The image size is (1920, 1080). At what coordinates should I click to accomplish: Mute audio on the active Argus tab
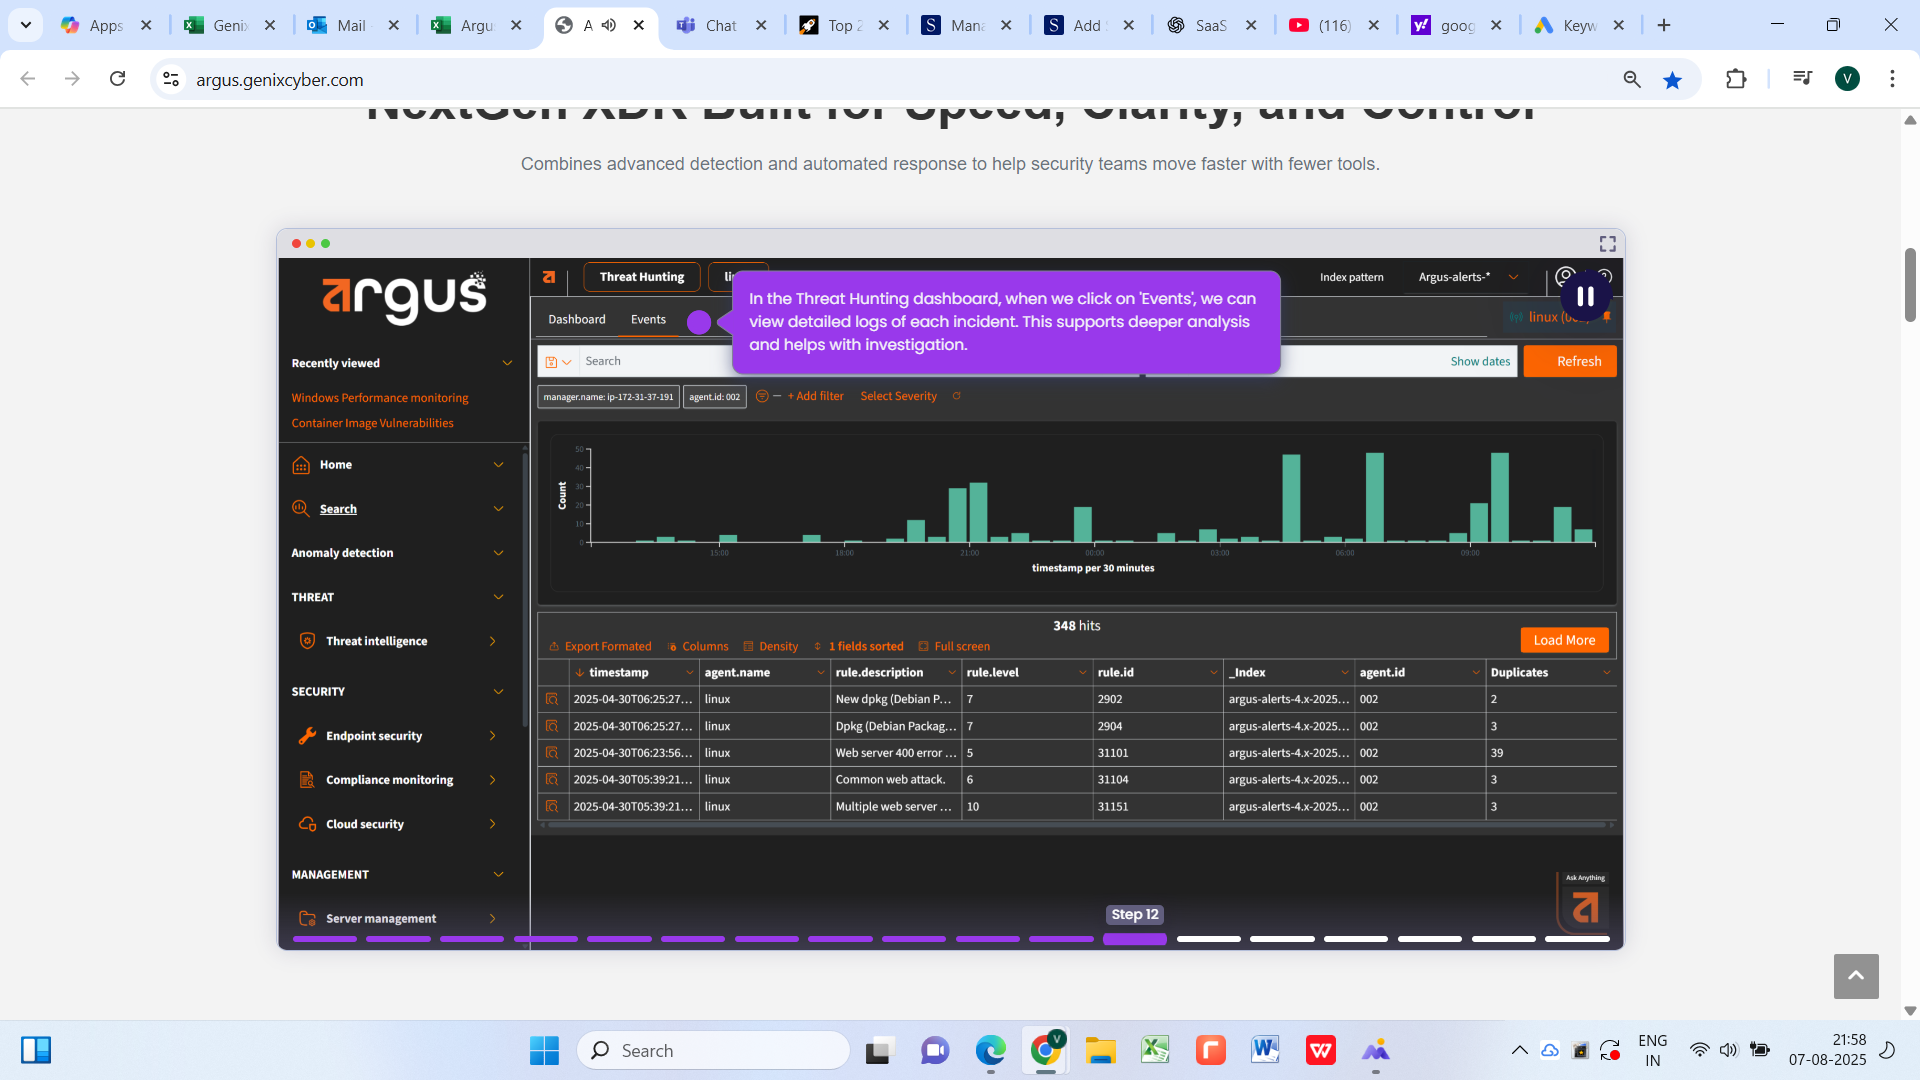[x=609, y=25]
